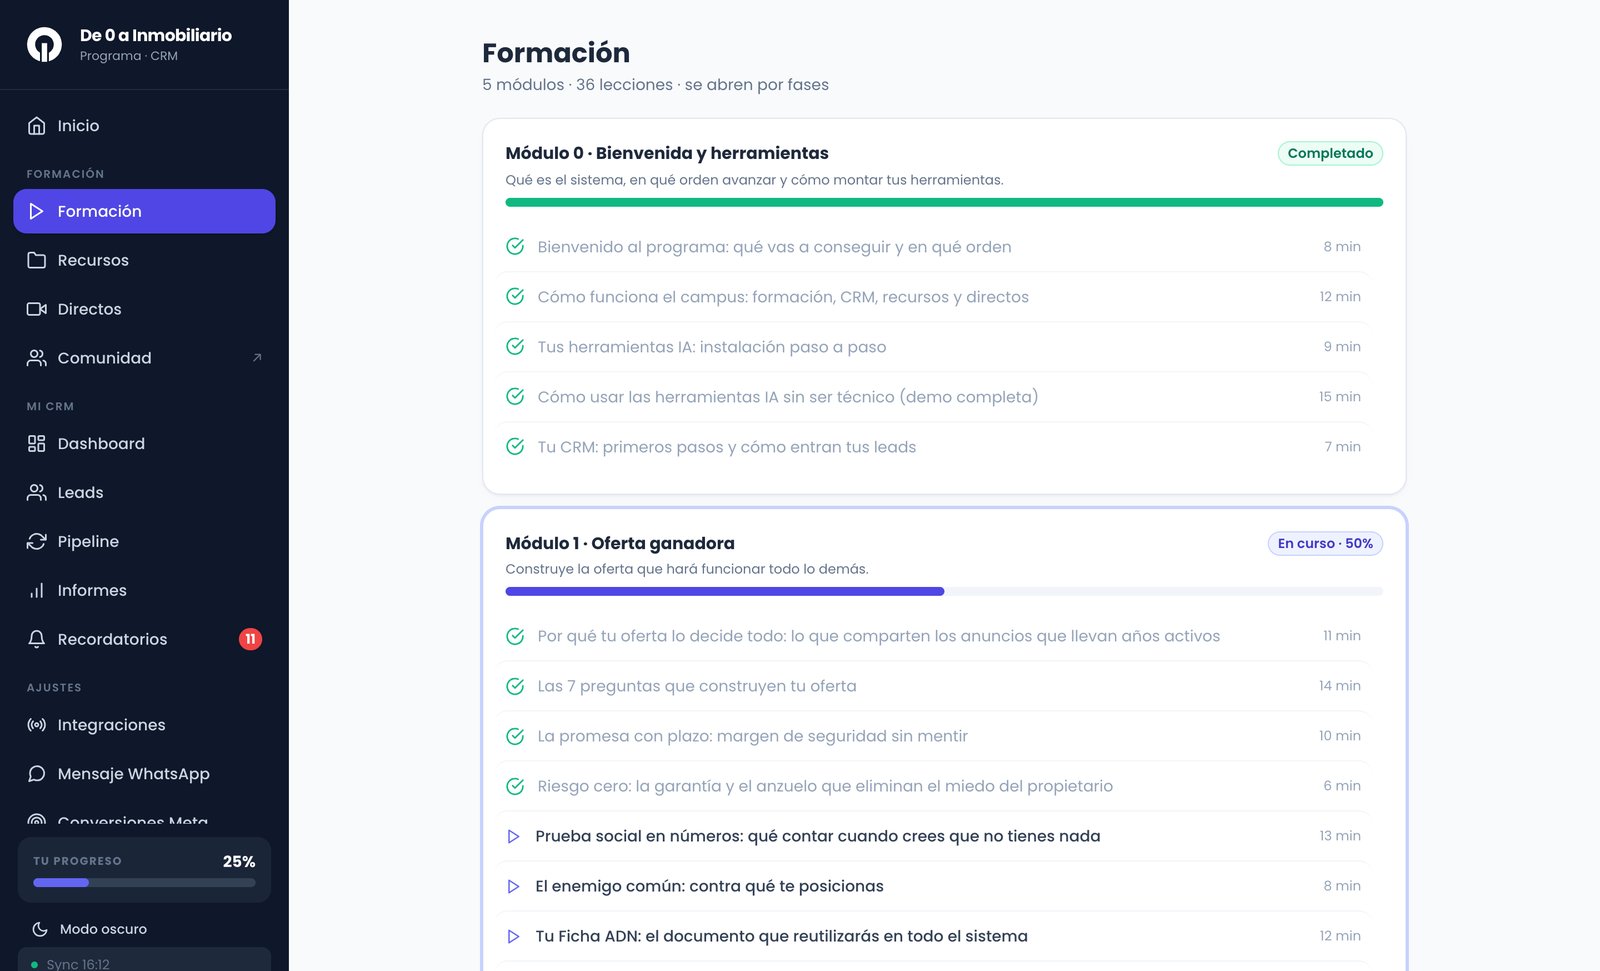Click the refresh arrows icon beside Pipeline
The image size is (1600, 971).
coord(37,542)
